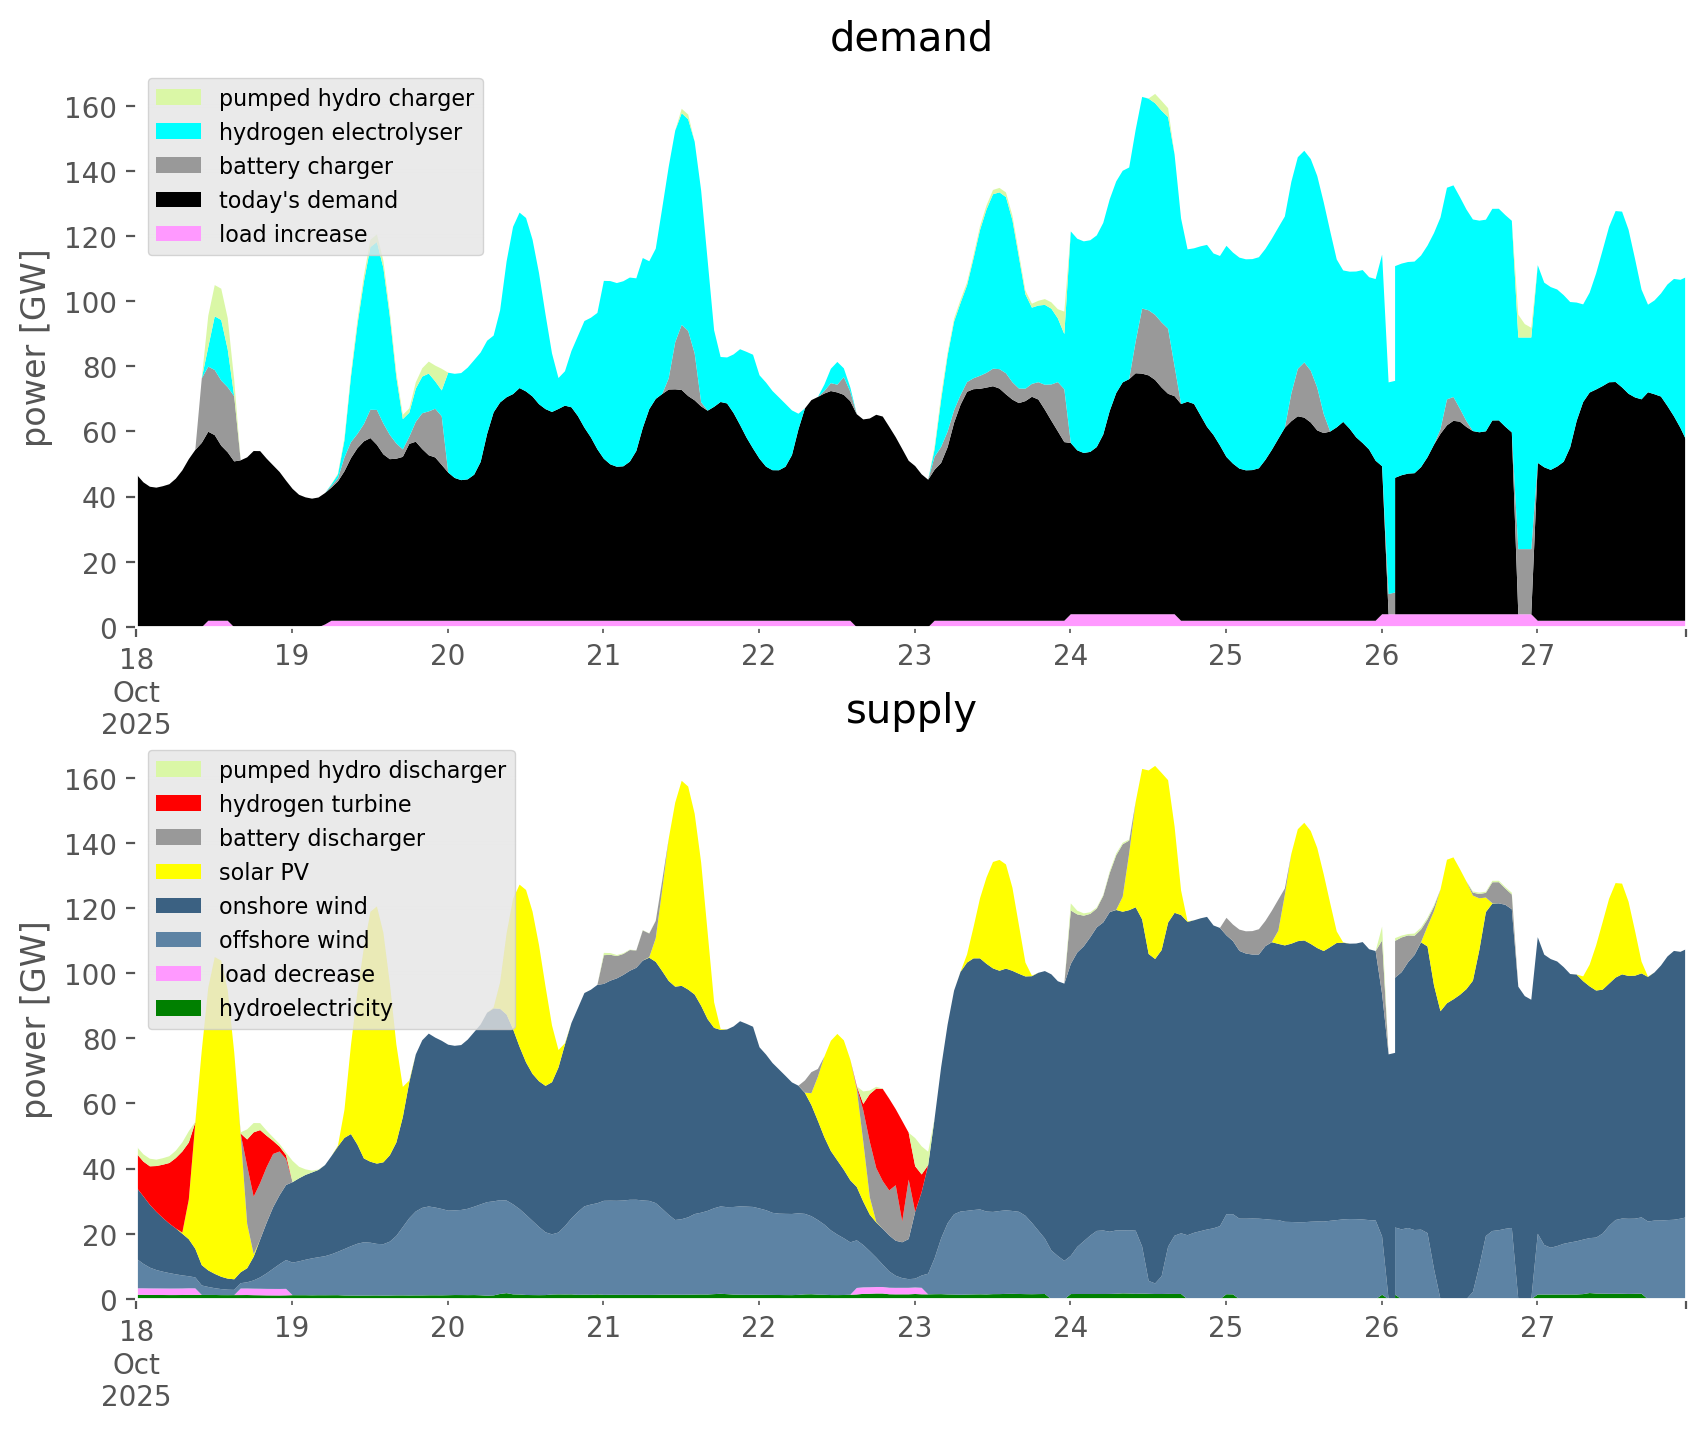Select the yellow solar PV legend swatch

[180, 872]
